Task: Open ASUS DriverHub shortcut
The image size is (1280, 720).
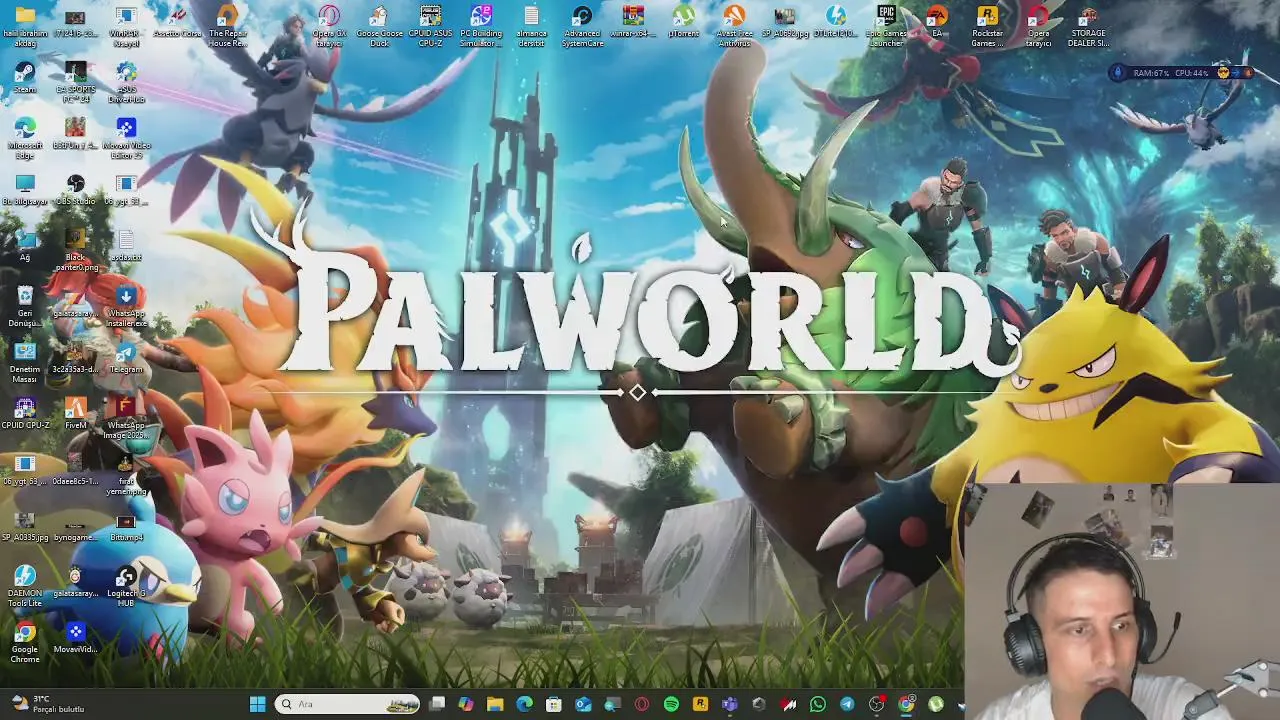Action: pos(126,82)
